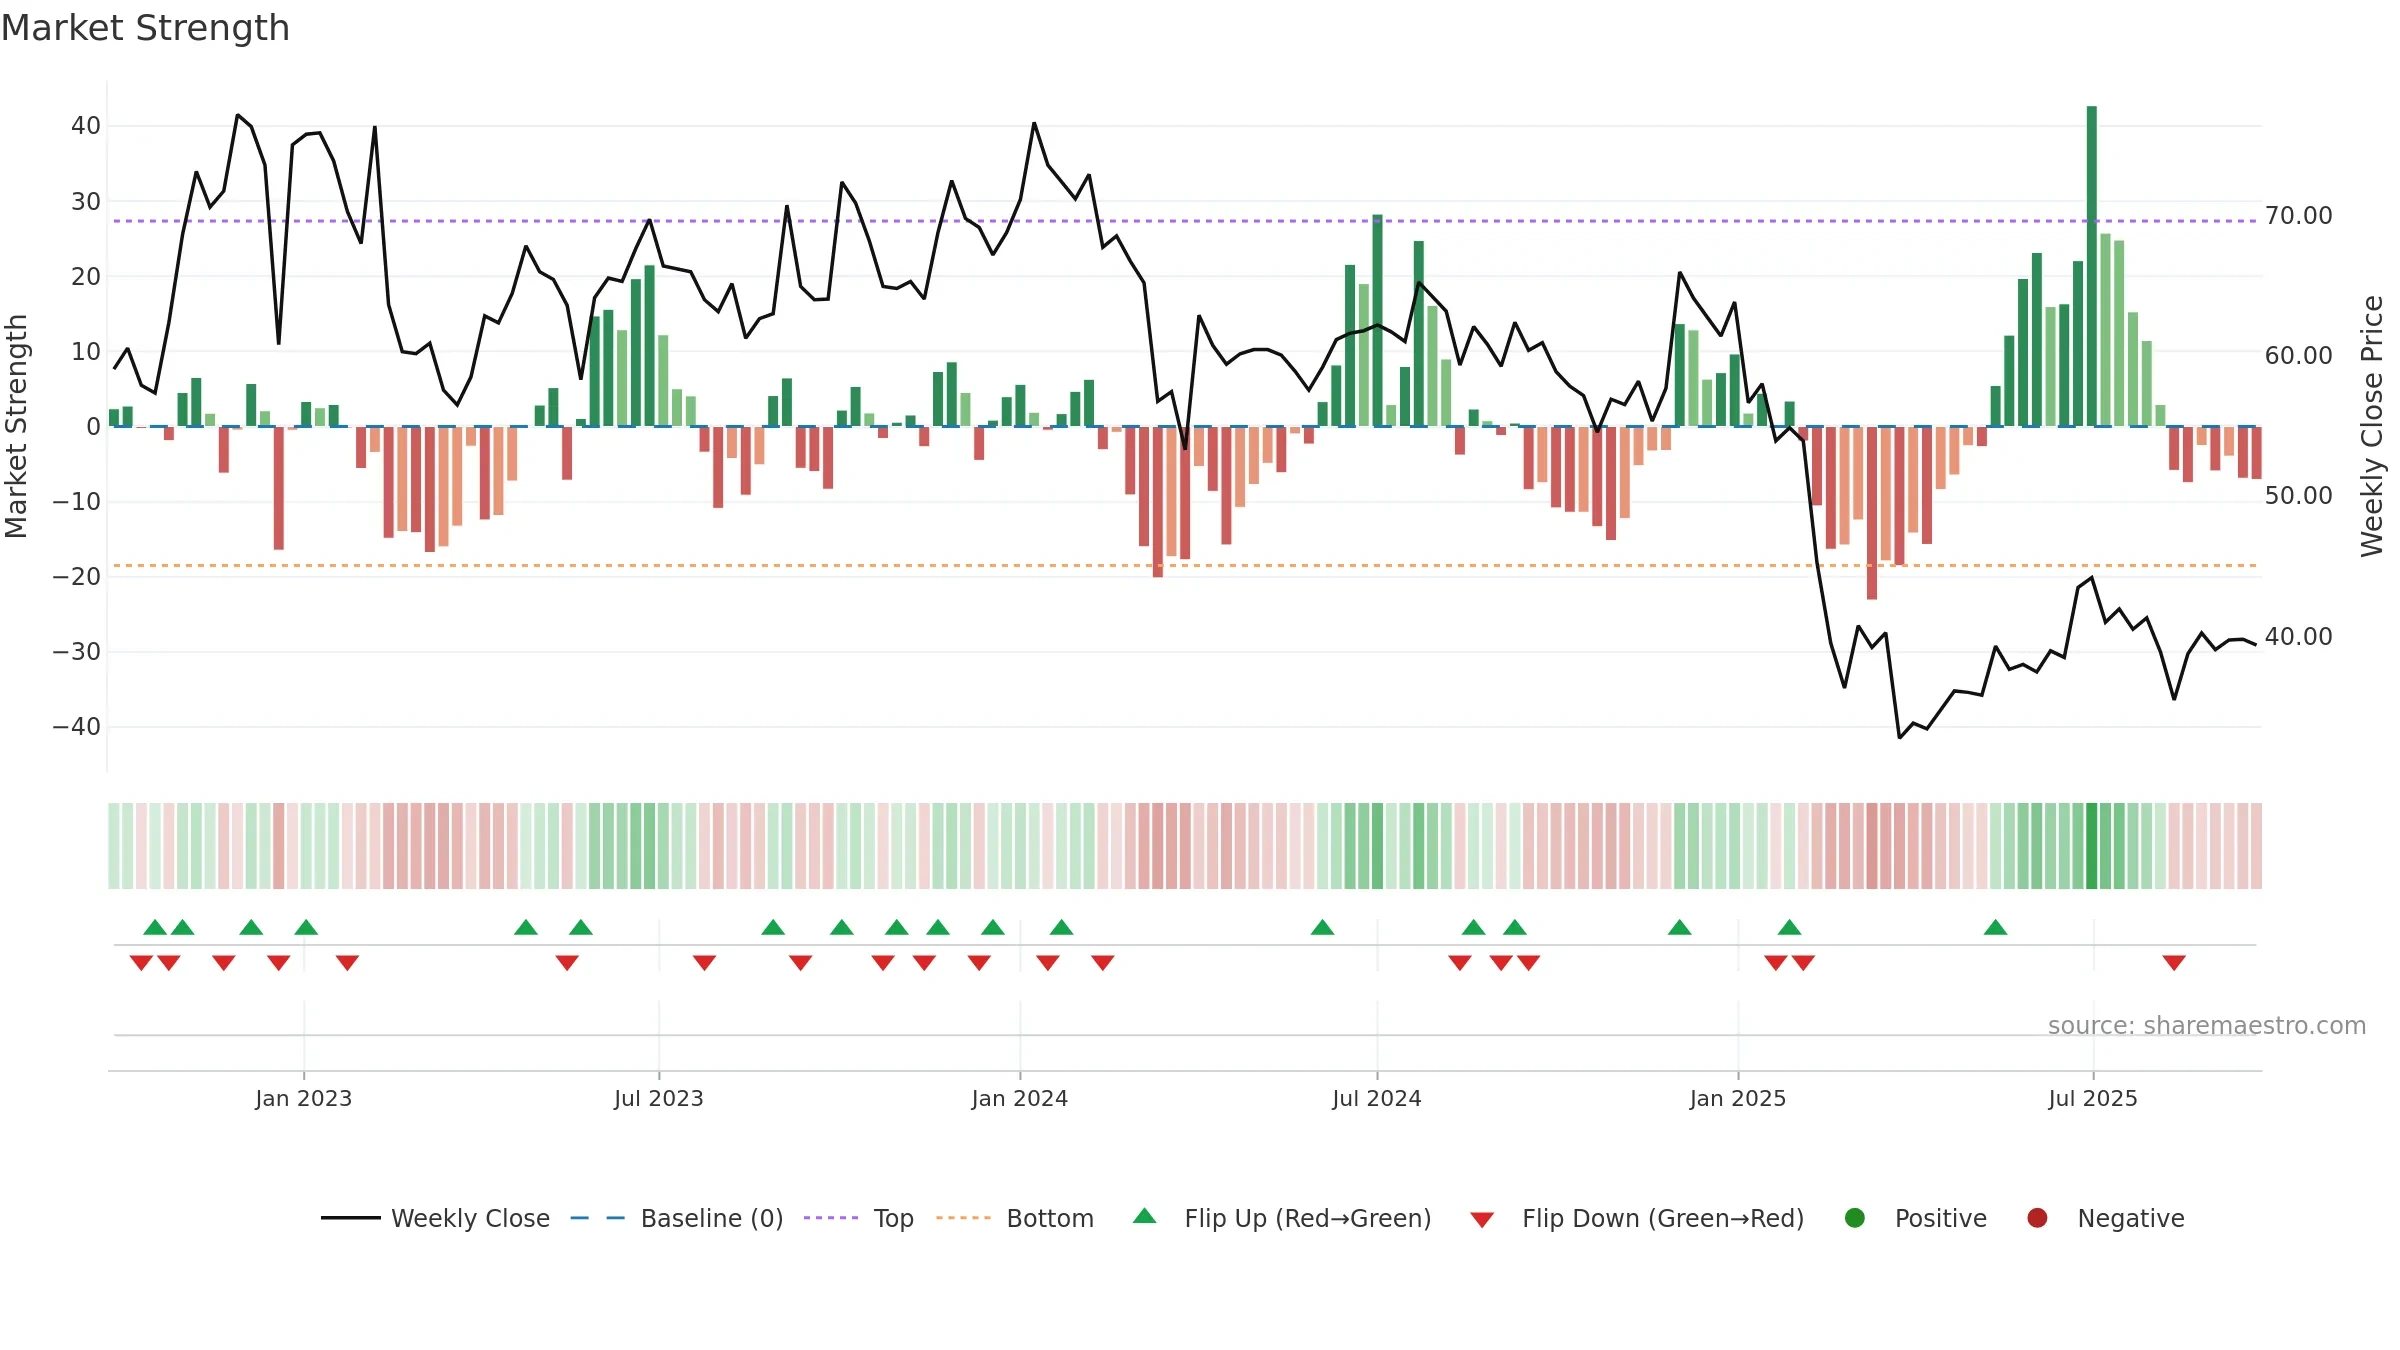Viewport: 2400px width, 1350px height.
Task: Click the Jan 2023 axis label
Action: [x=304, y=1099]
